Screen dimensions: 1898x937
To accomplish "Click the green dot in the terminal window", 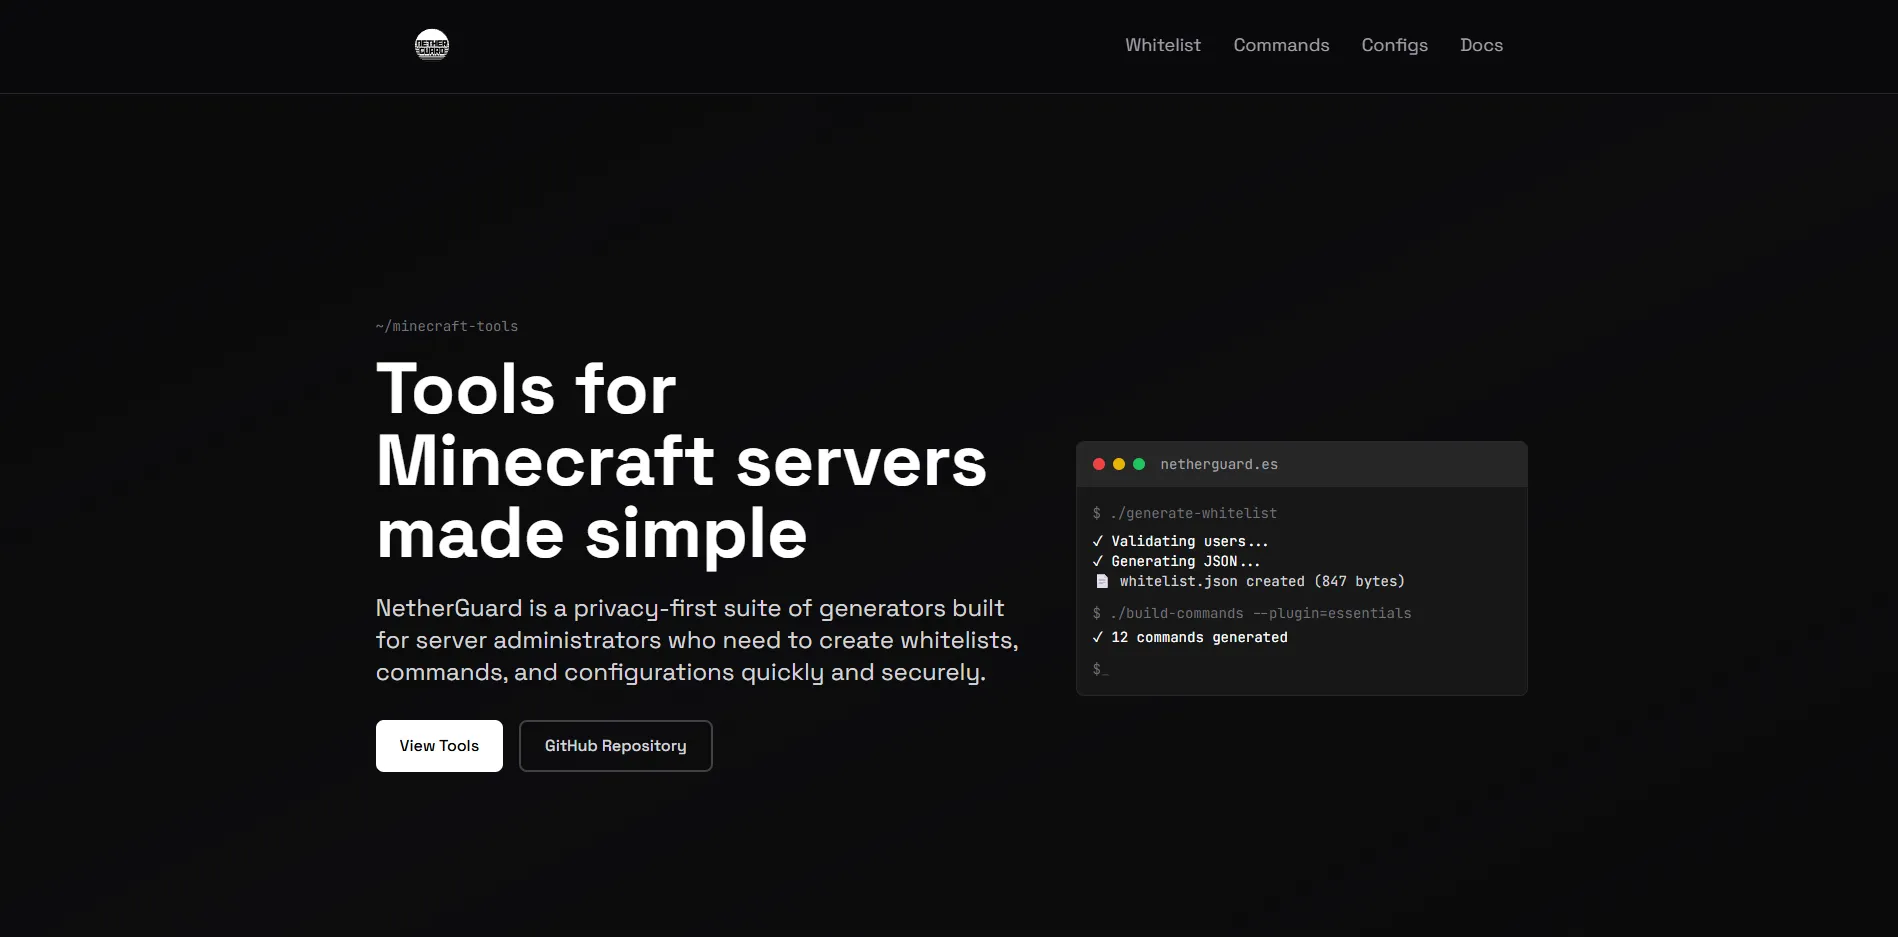I will click(1139, 464).
